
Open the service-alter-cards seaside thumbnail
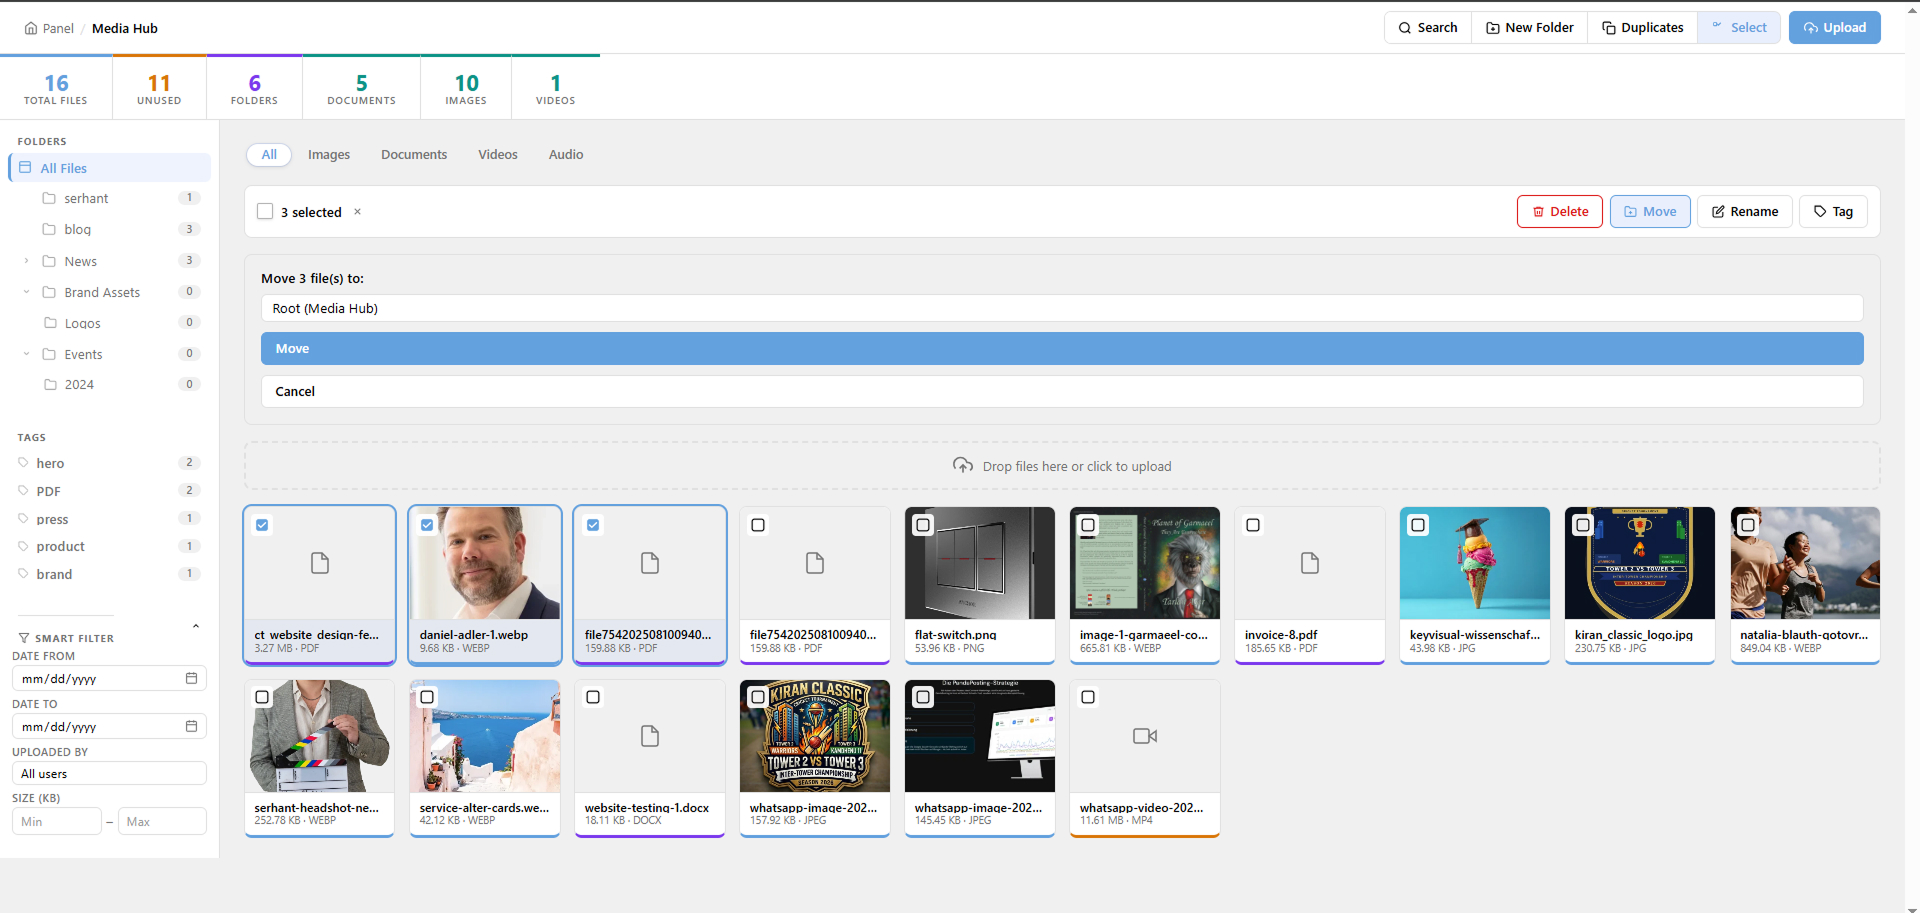[485, 736]
